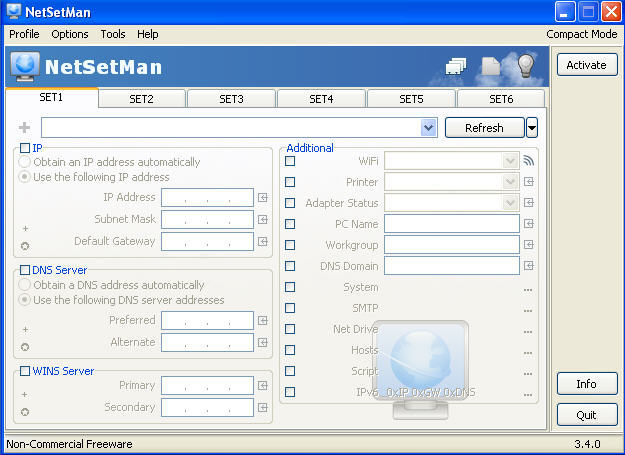
Task: Click the WiFi signal scan icon
Action: pos(529,161)
